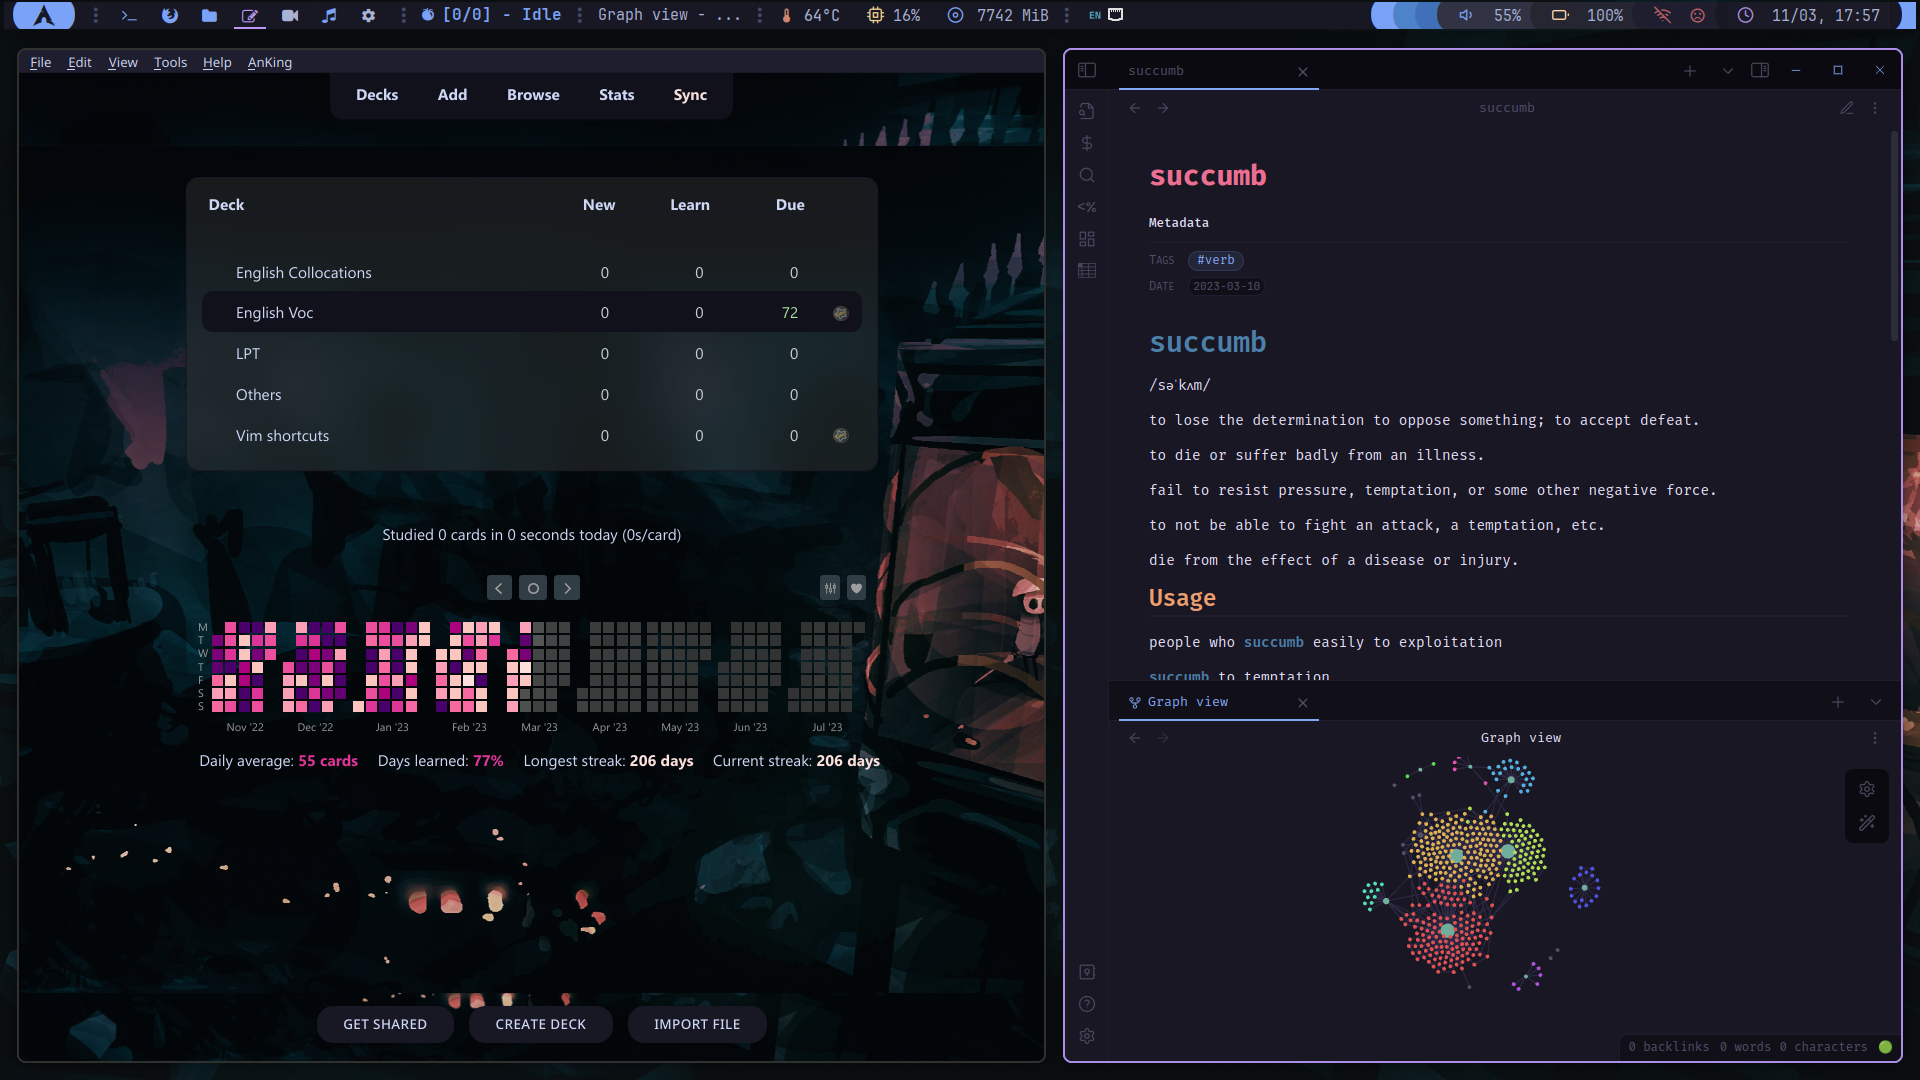Open the English Voc deck options gear
Screen dimensions: 1920x1080
point(840,313)
